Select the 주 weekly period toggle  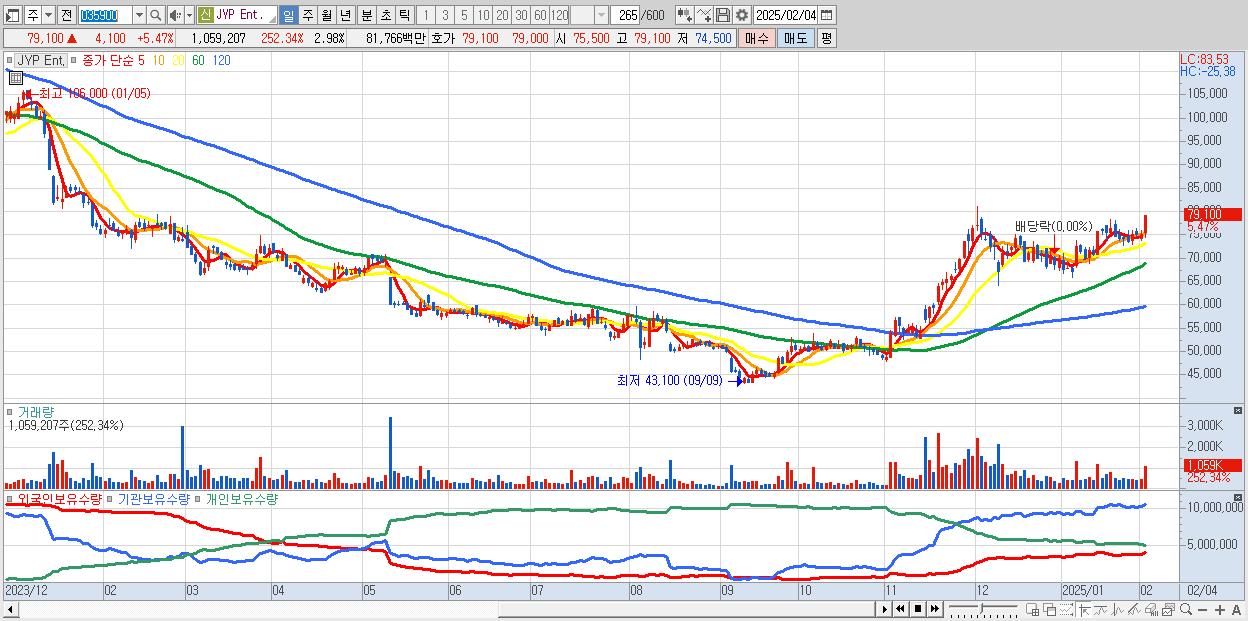308,15
